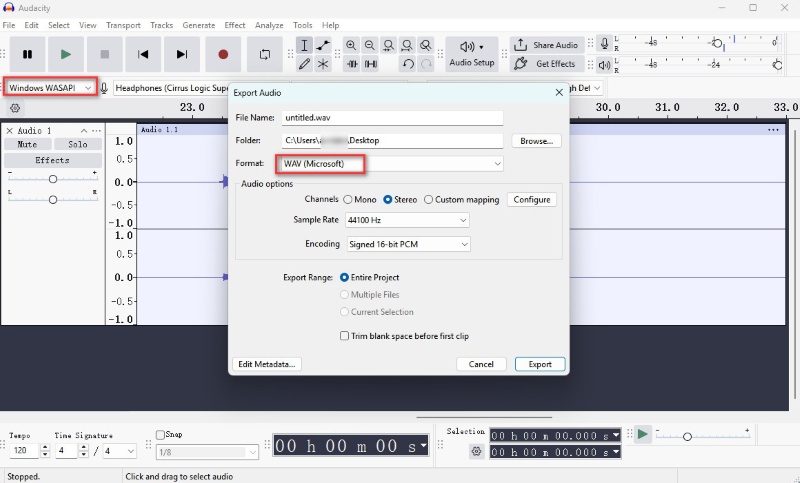800x483 pixels.
Task: Choose the Envelope tool
Action: point(323,45)
